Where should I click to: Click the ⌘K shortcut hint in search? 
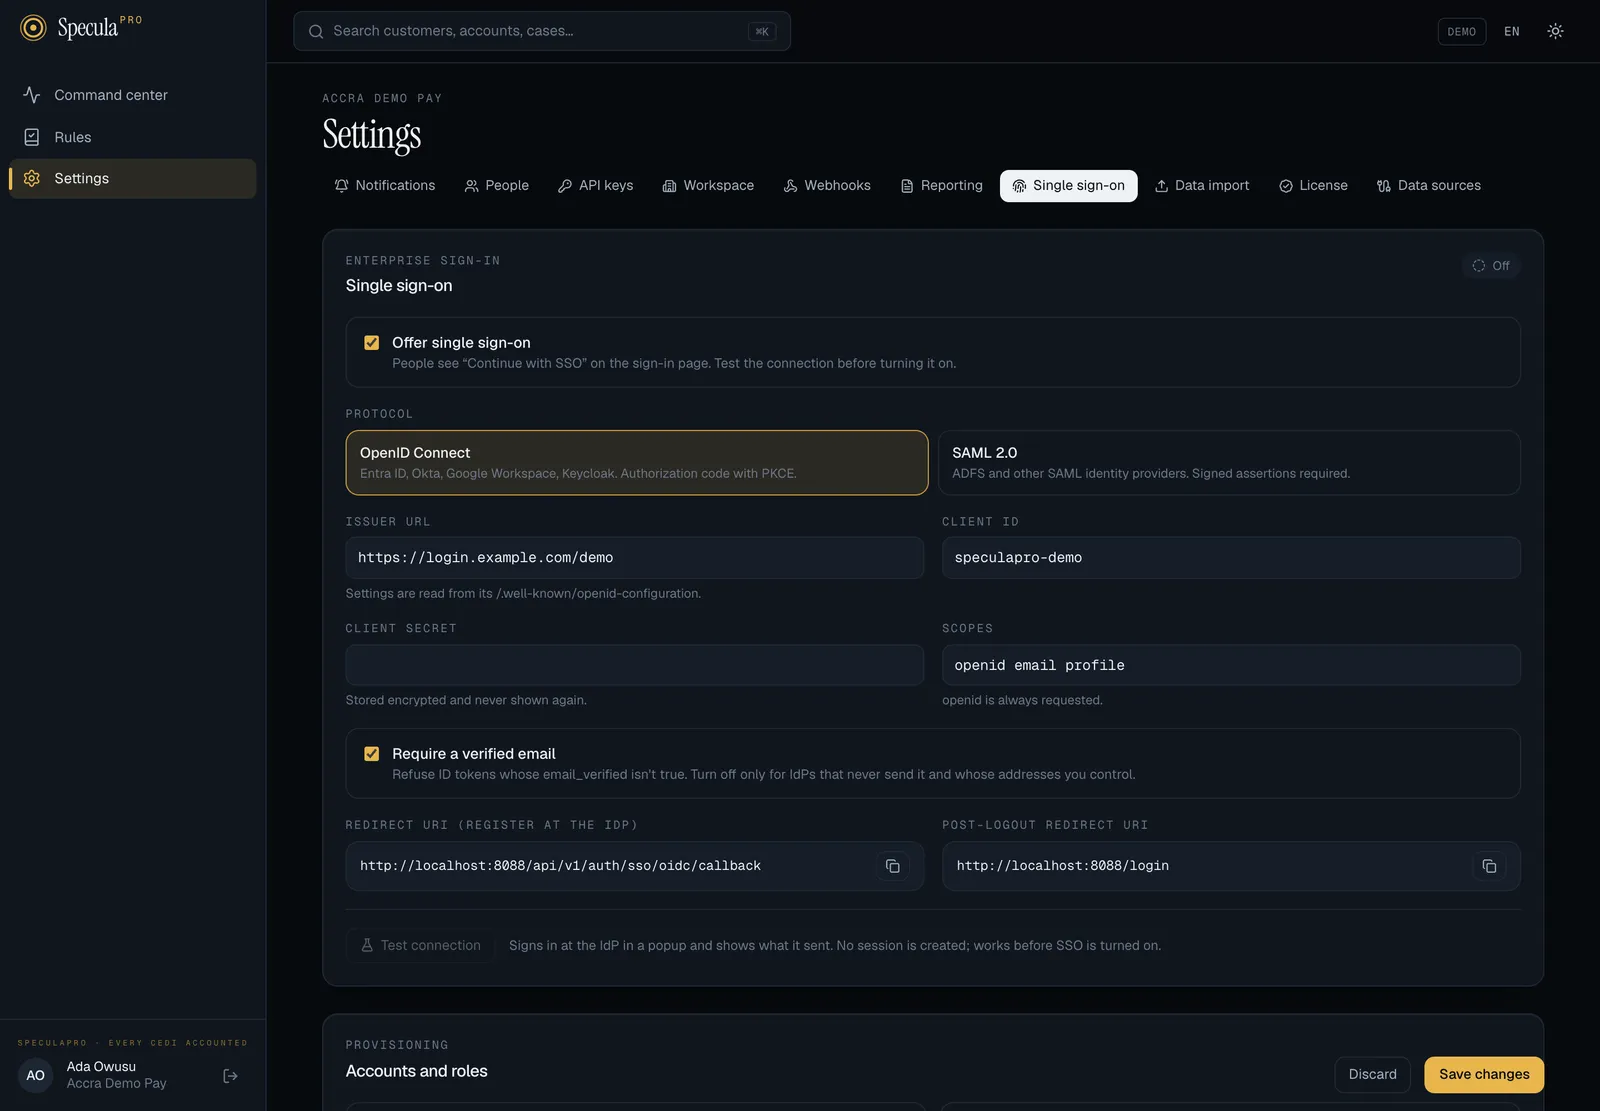pos(762,31)
